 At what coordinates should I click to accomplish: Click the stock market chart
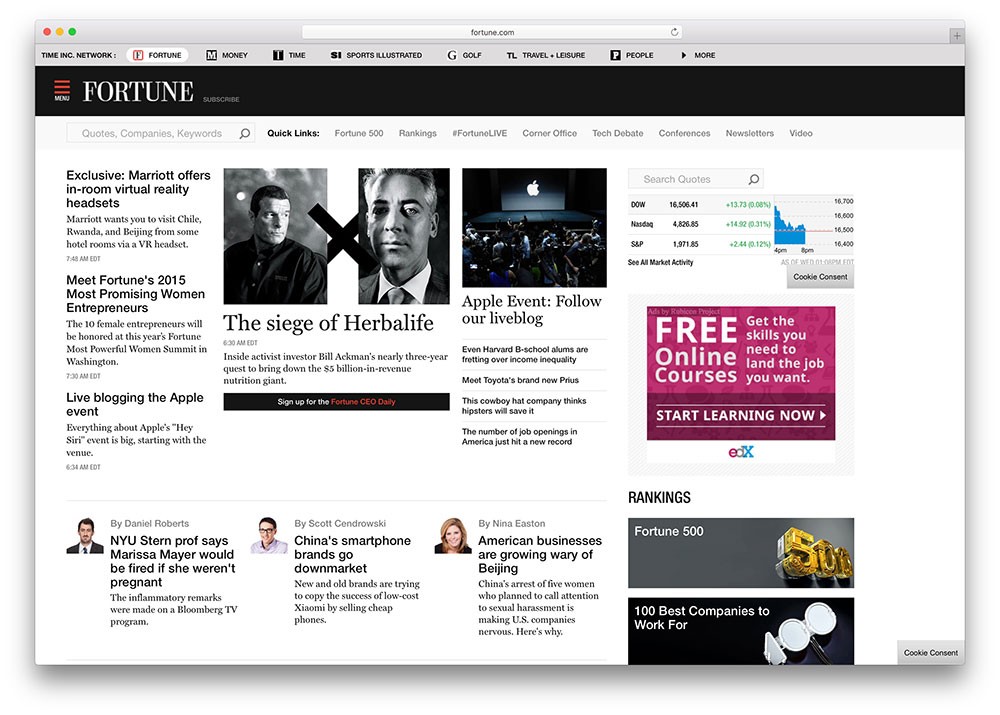(x=812, y=225)
